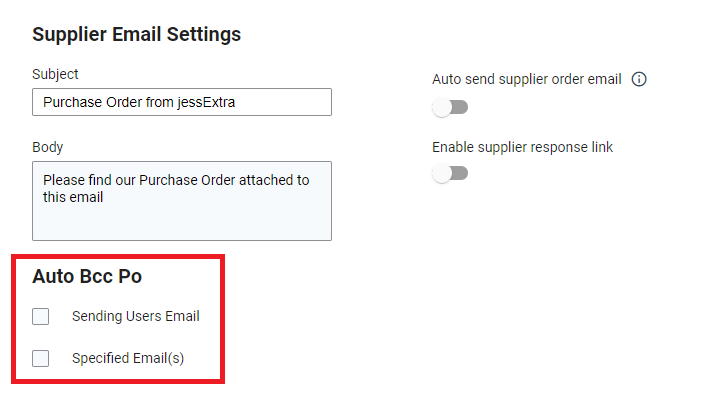
Task: Click inside the Body text area
Action: [182, 201]
